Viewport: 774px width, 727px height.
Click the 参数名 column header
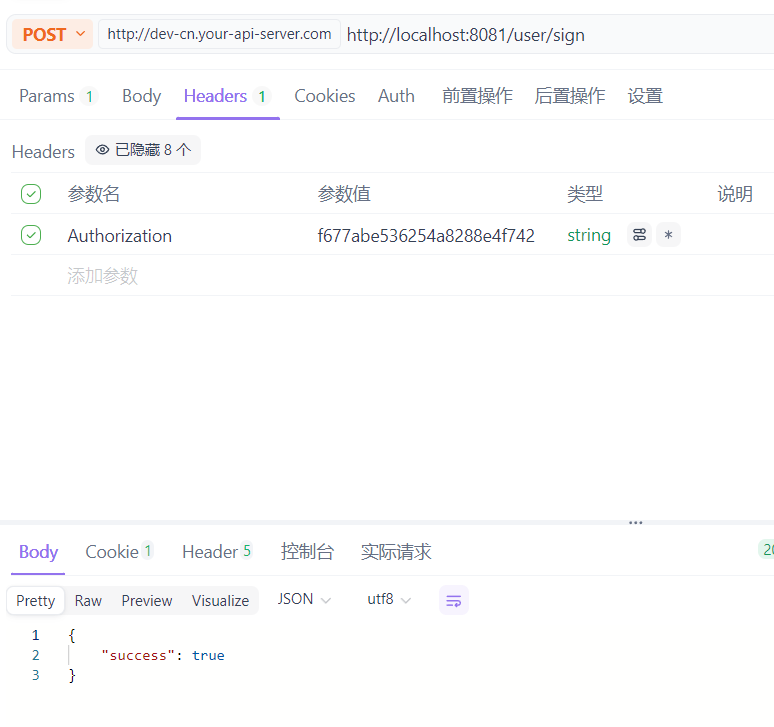click(x=94, y=194)
